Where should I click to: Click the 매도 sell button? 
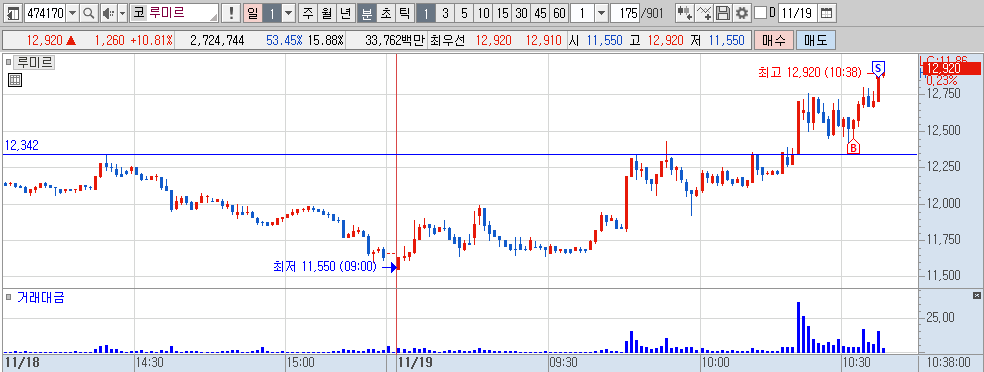click(x=815, y=41)
